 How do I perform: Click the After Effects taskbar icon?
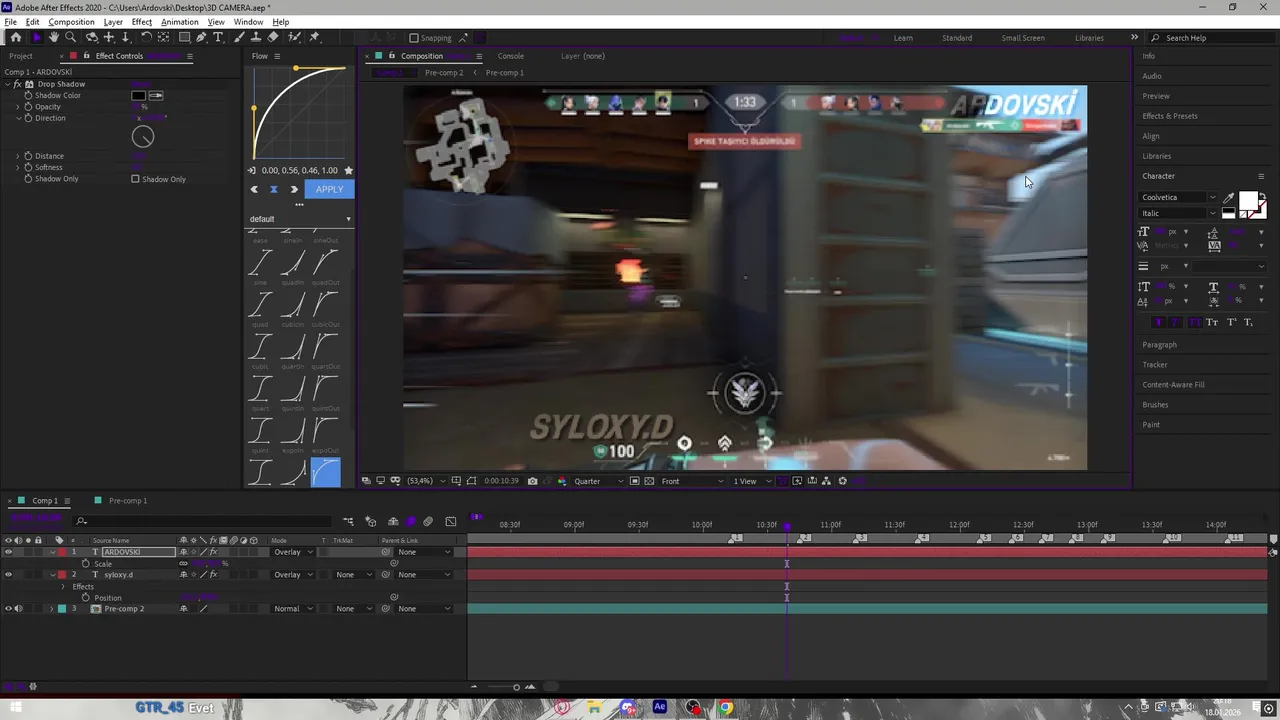[660, 708]
